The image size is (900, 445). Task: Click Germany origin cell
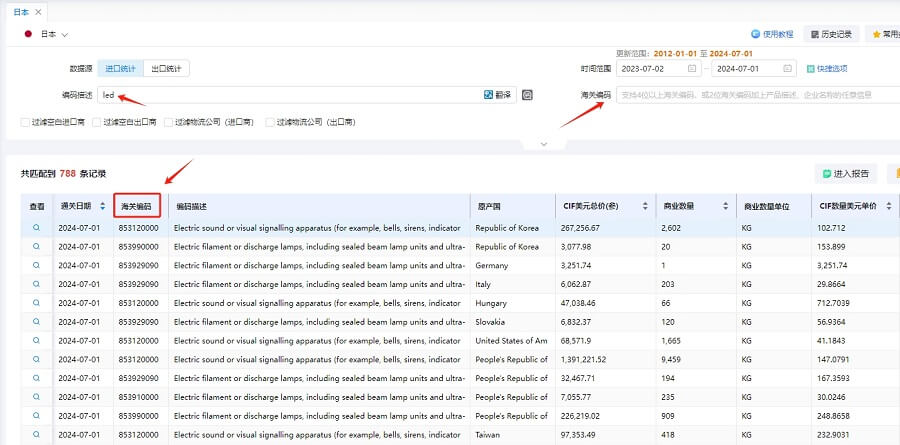point(491,265)
